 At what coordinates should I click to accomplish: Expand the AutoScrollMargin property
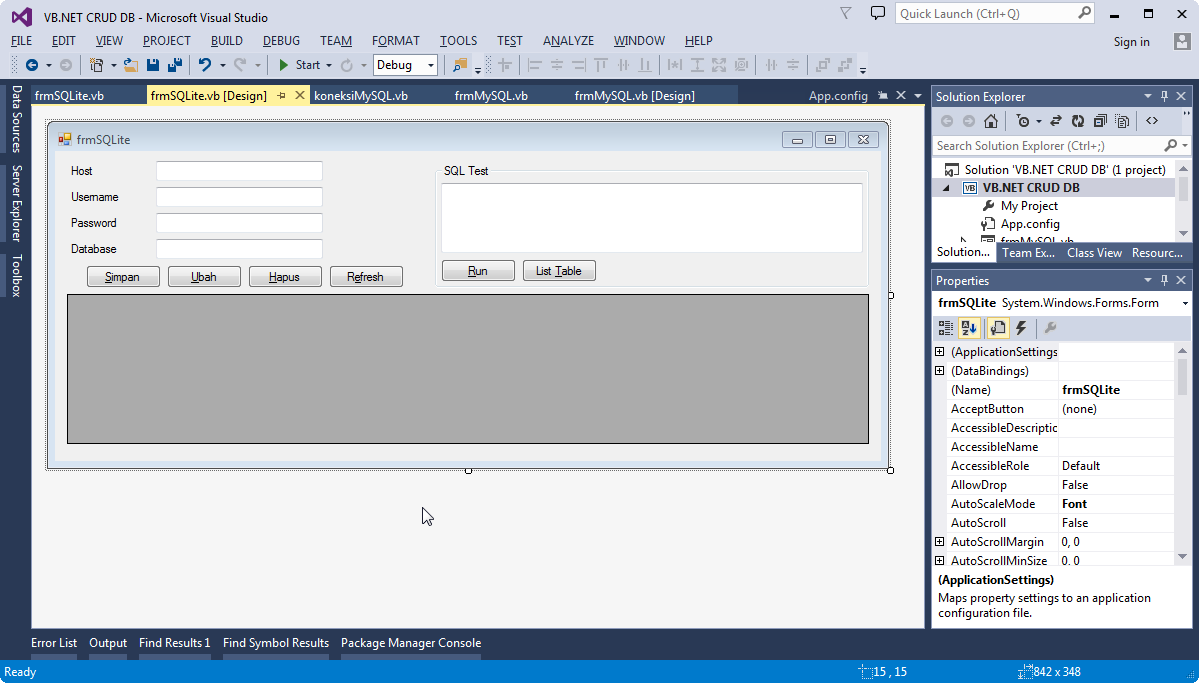(x=939, y=542)
